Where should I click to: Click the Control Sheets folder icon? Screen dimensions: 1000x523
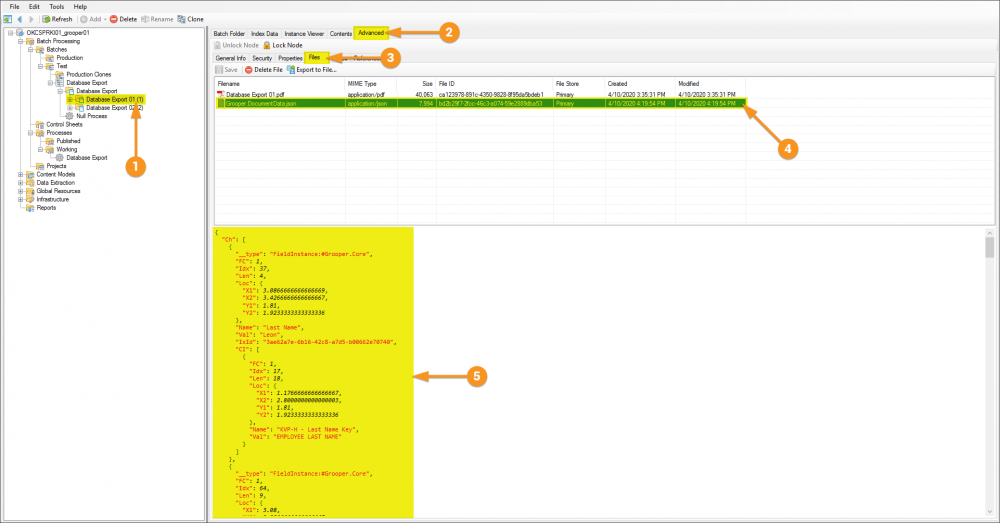tap(40, 124)
